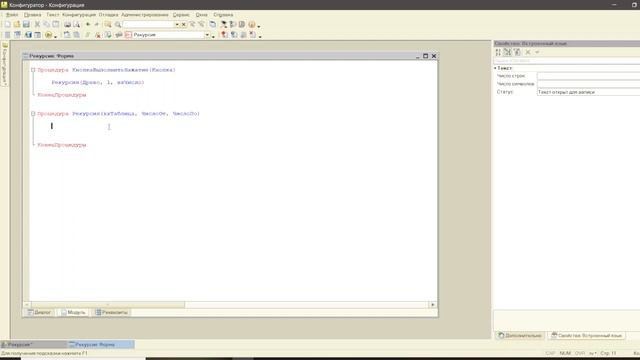Open Правка menu
The height and width of the screenshot is (360, 640).
(33, 15)
